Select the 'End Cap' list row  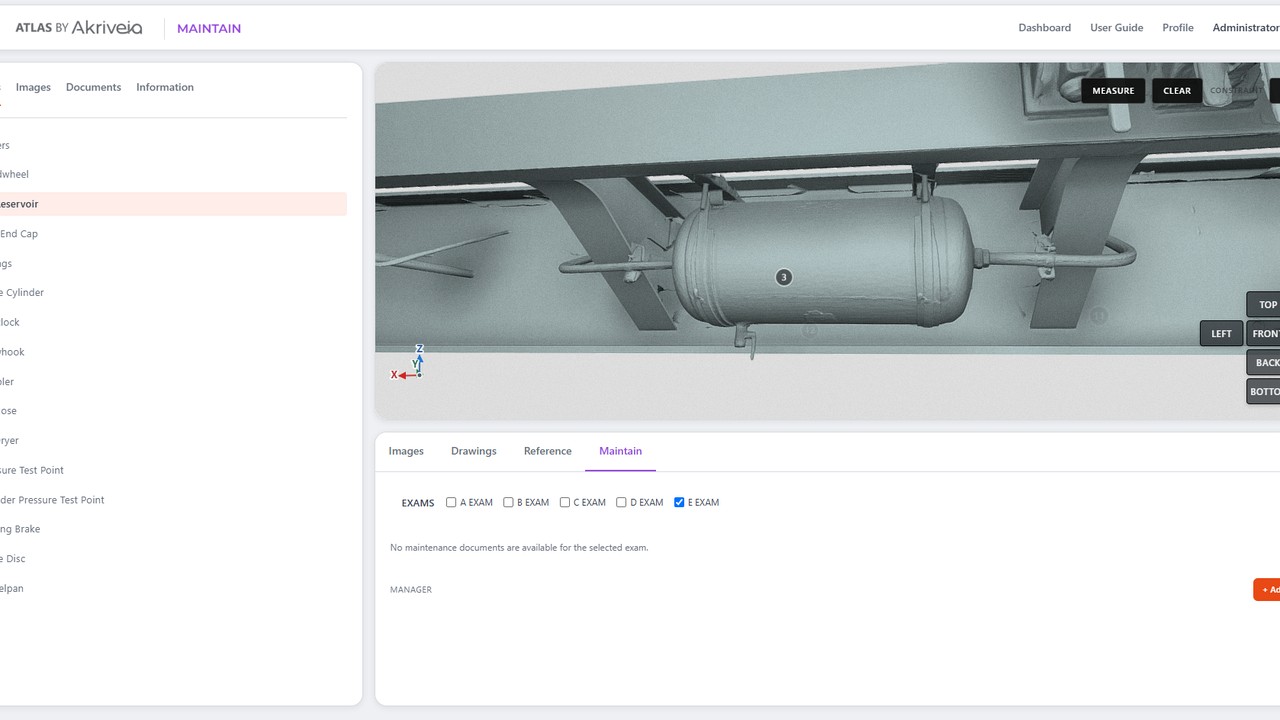pyautogui.click(x=173, y=234)
